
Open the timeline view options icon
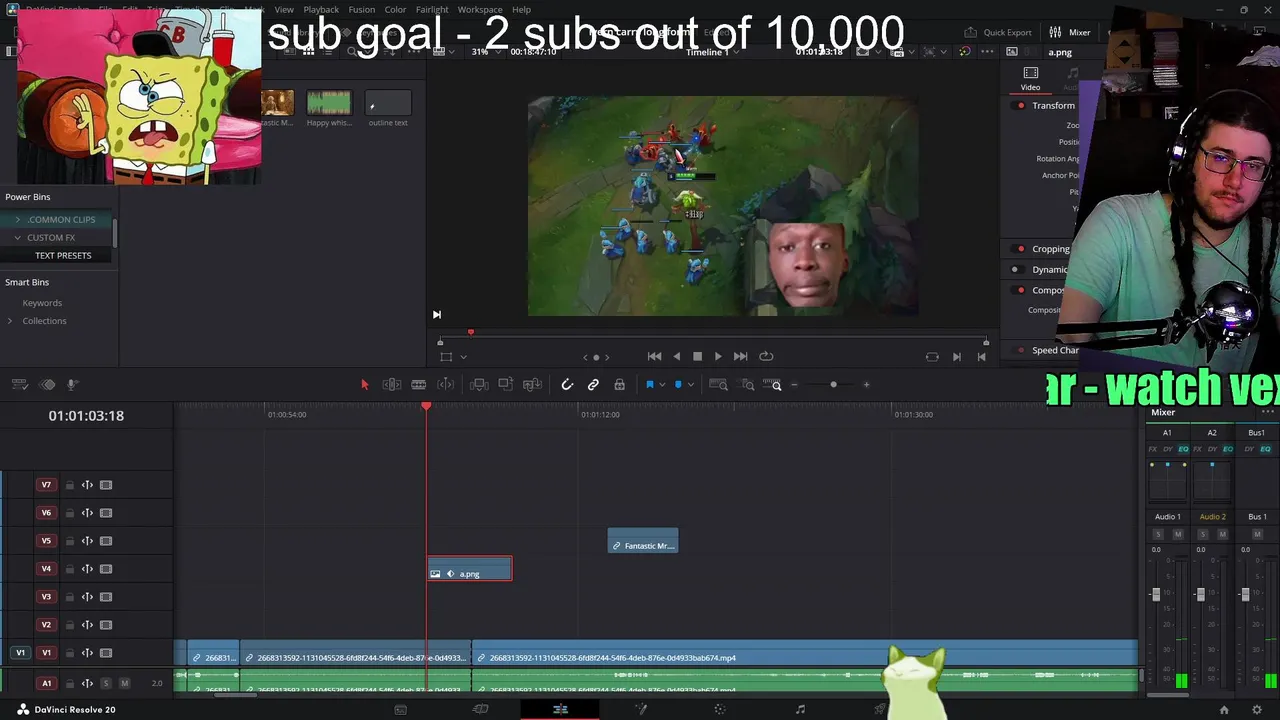pyautogui.click(x=19, y=385)
